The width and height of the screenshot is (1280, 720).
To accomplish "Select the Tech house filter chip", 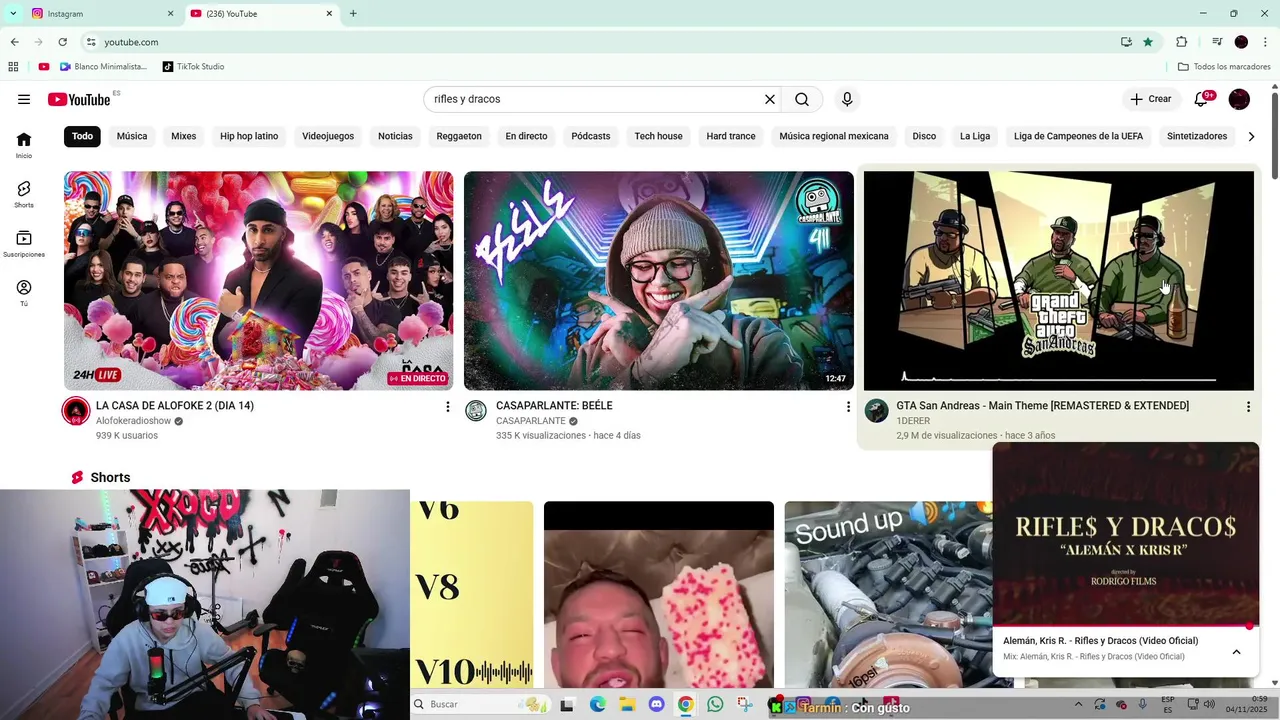I will click(x=658, y=136).
